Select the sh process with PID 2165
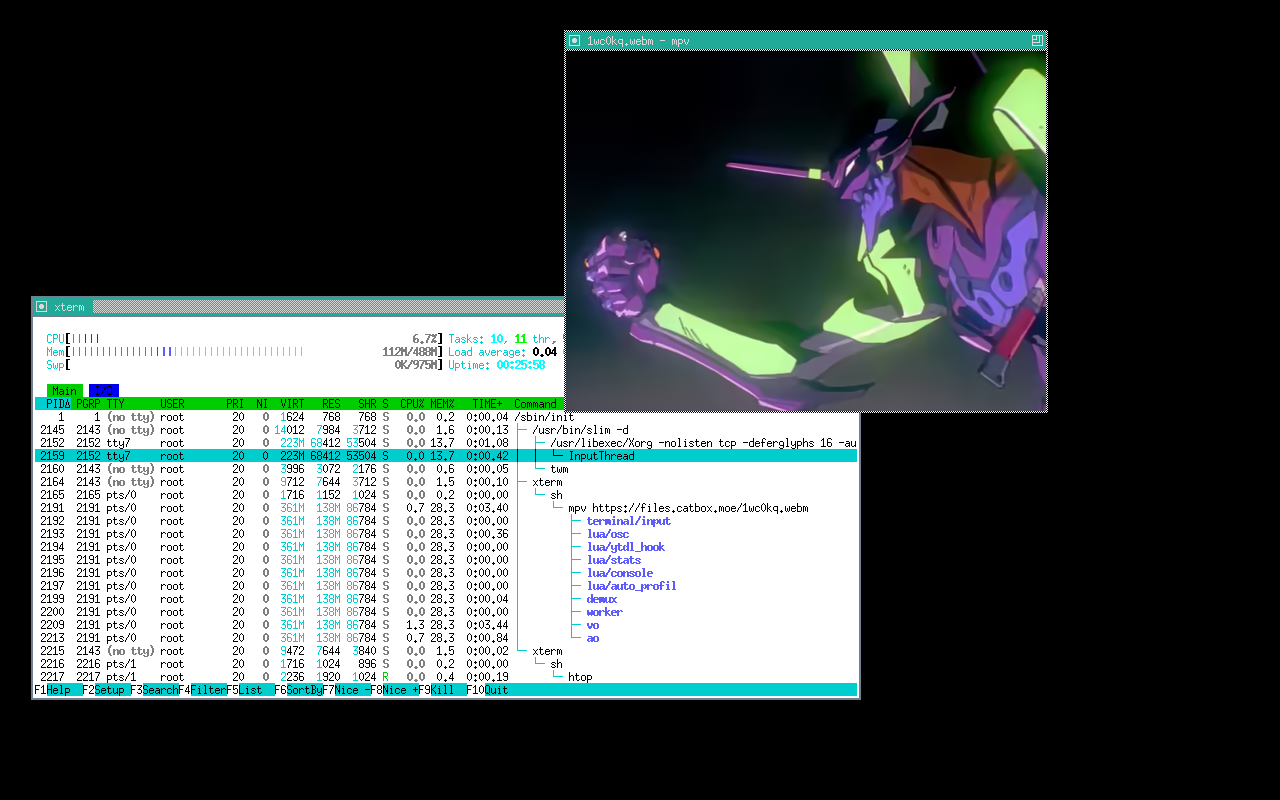 coord(447,495)
